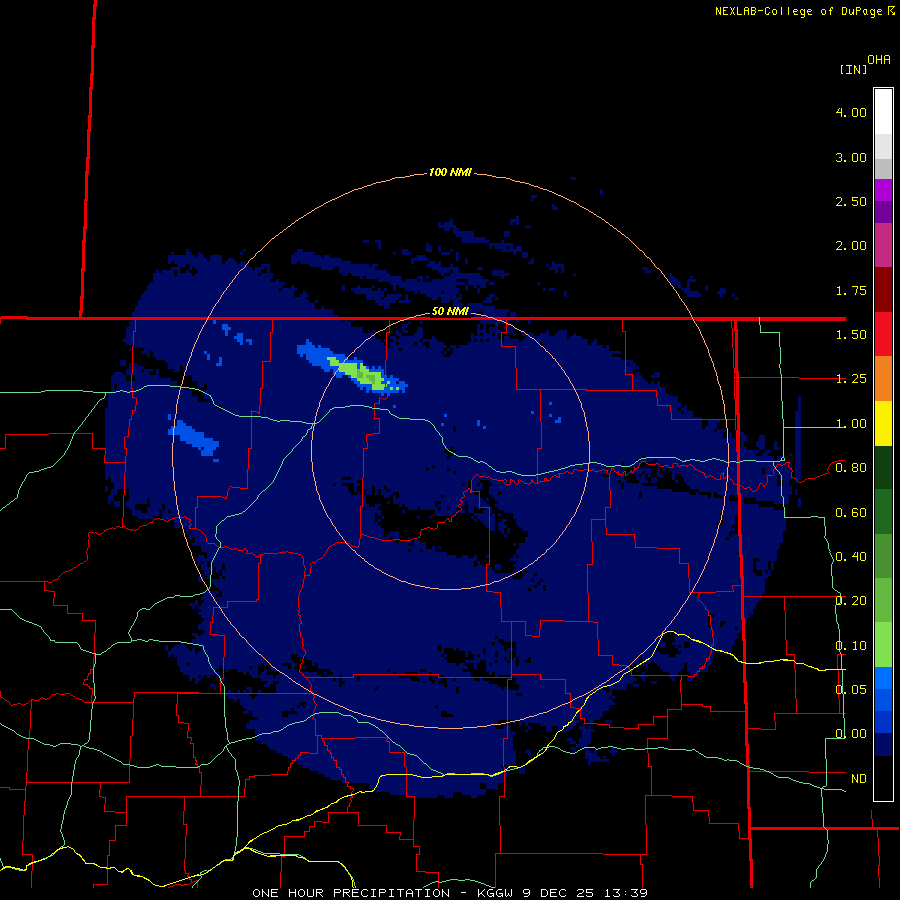Pick the darkest green legend swatch
900x900 pixels.
click(883, 468)
